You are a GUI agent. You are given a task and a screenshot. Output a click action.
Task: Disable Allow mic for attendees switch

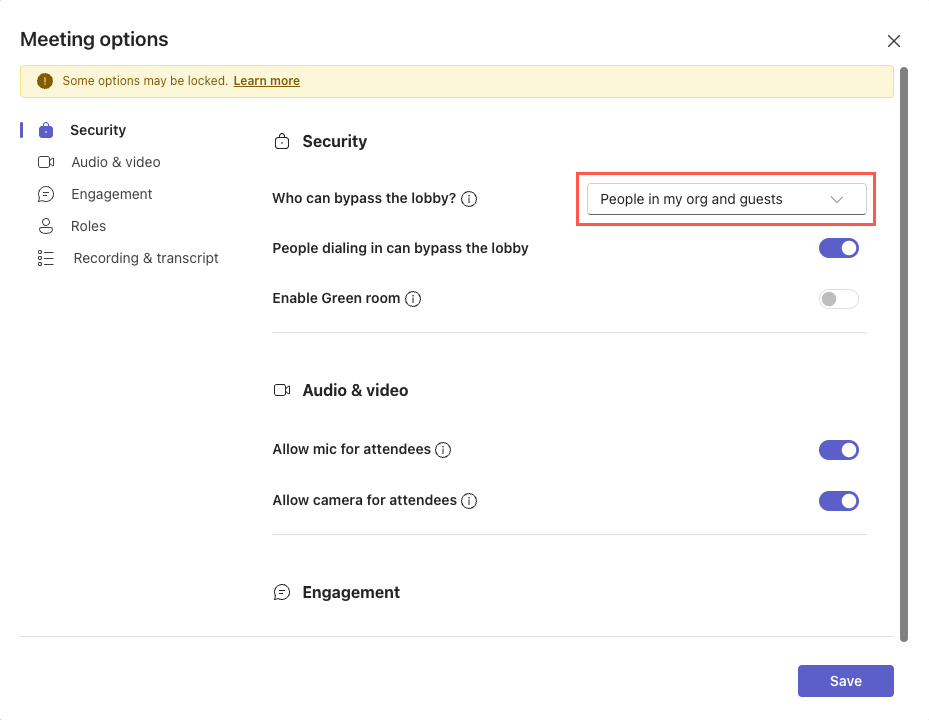point(838,450)
